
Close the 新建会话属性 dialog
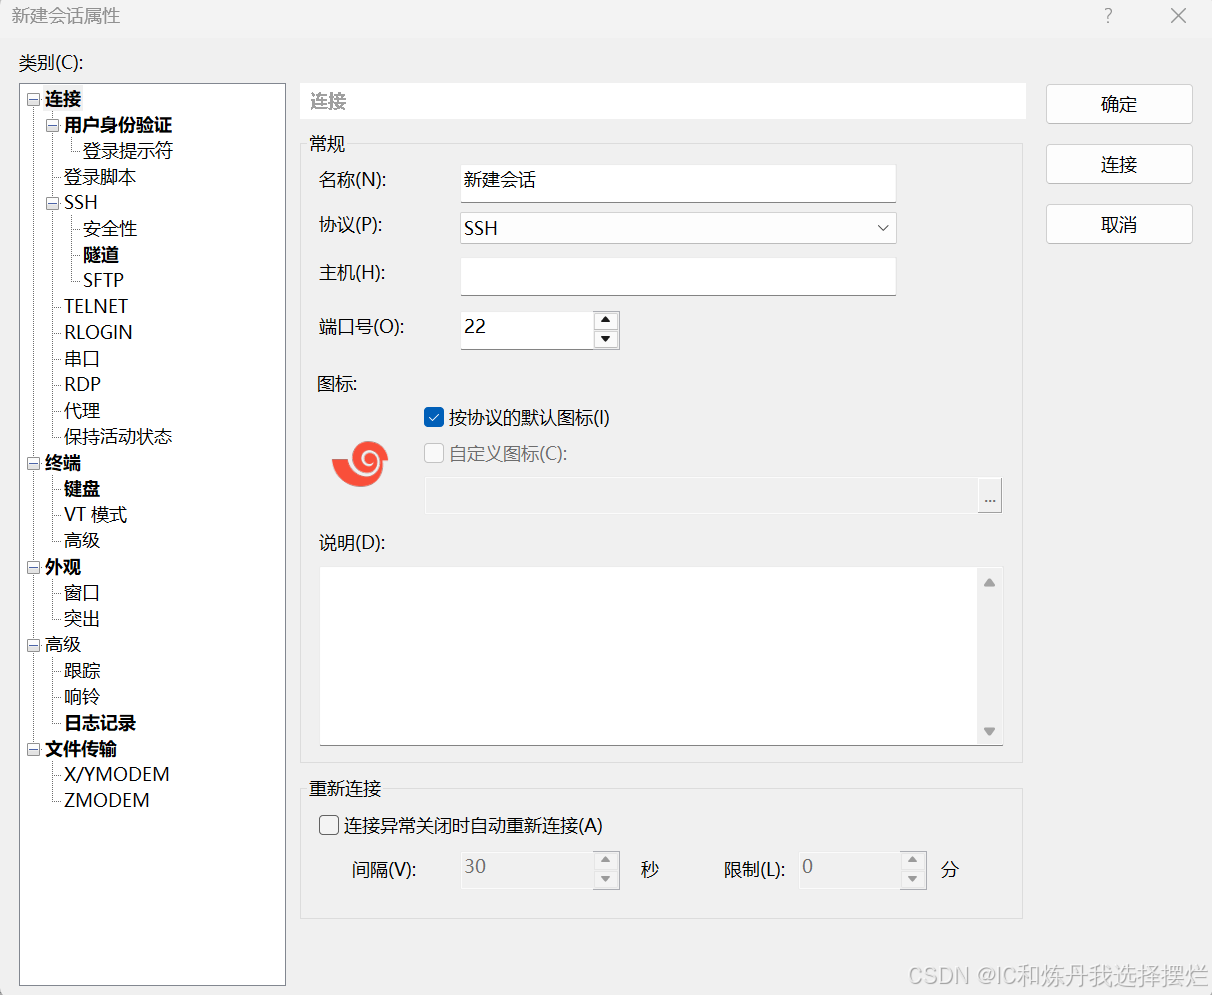tap(1179, 16)
